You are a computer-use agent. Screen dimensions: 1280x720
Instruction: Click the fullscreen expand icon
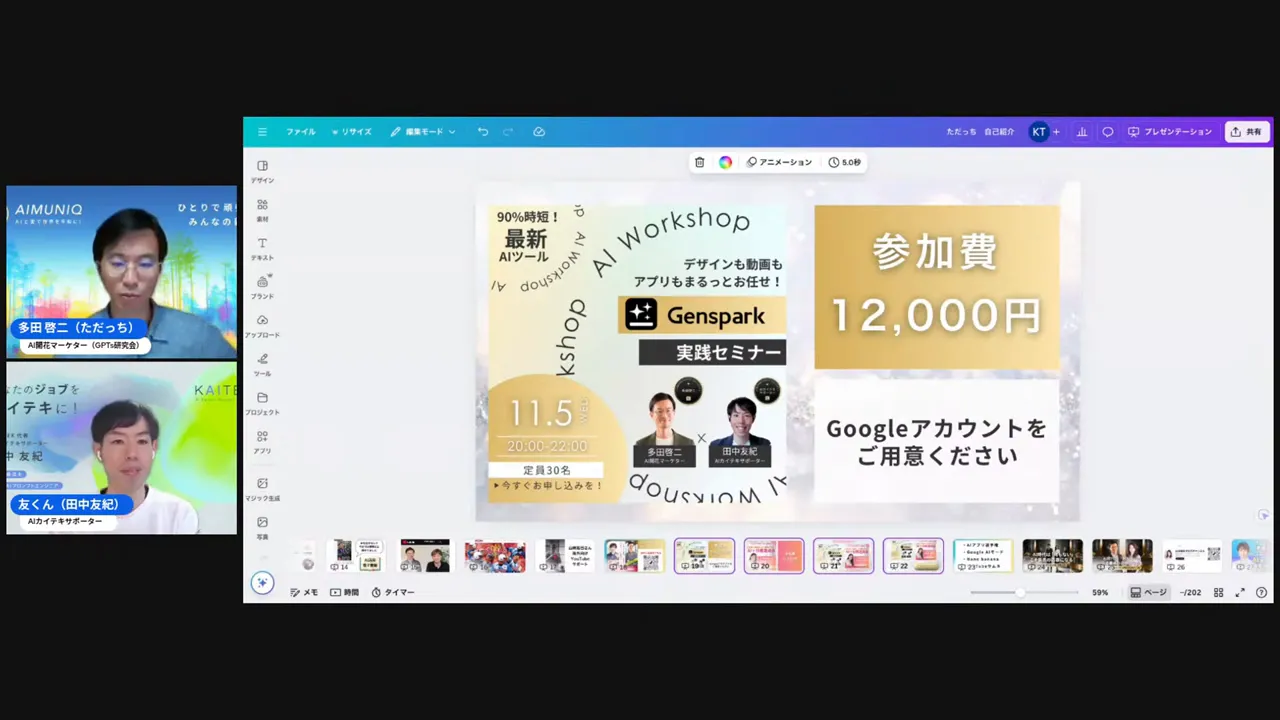[1240, 593]
